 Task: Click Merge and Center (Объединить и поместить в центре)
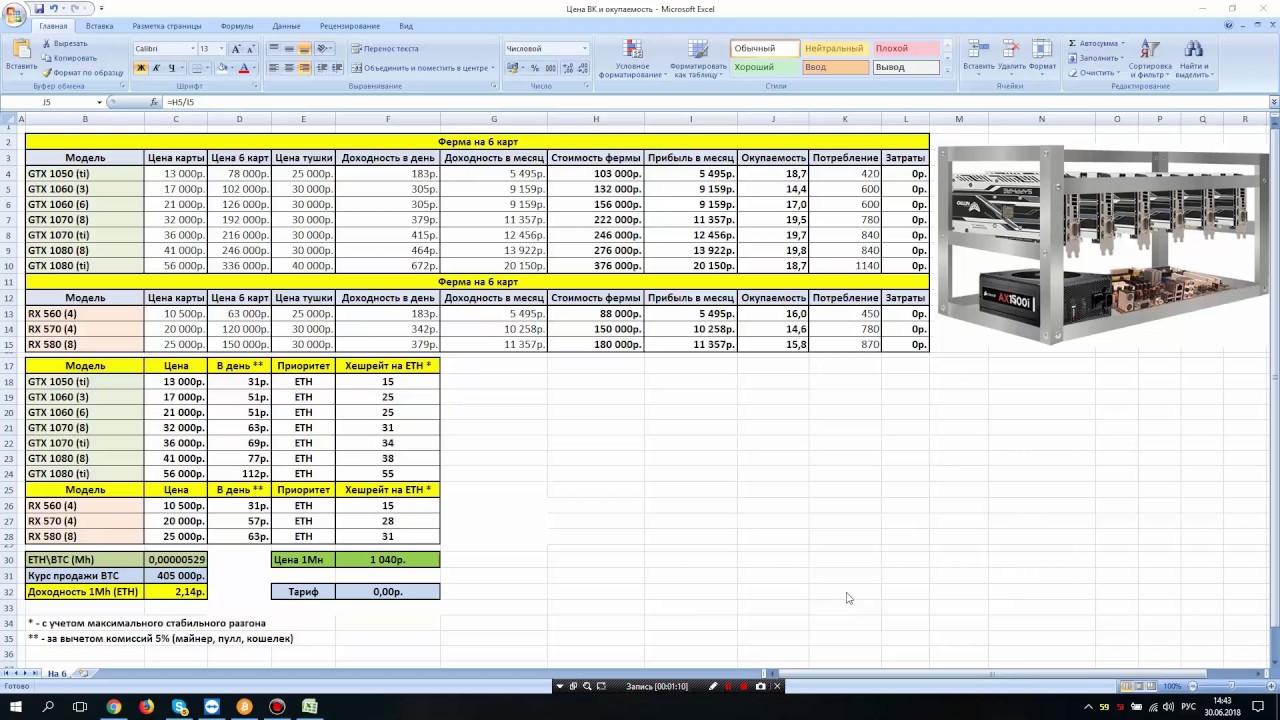[x=418, y=68]
